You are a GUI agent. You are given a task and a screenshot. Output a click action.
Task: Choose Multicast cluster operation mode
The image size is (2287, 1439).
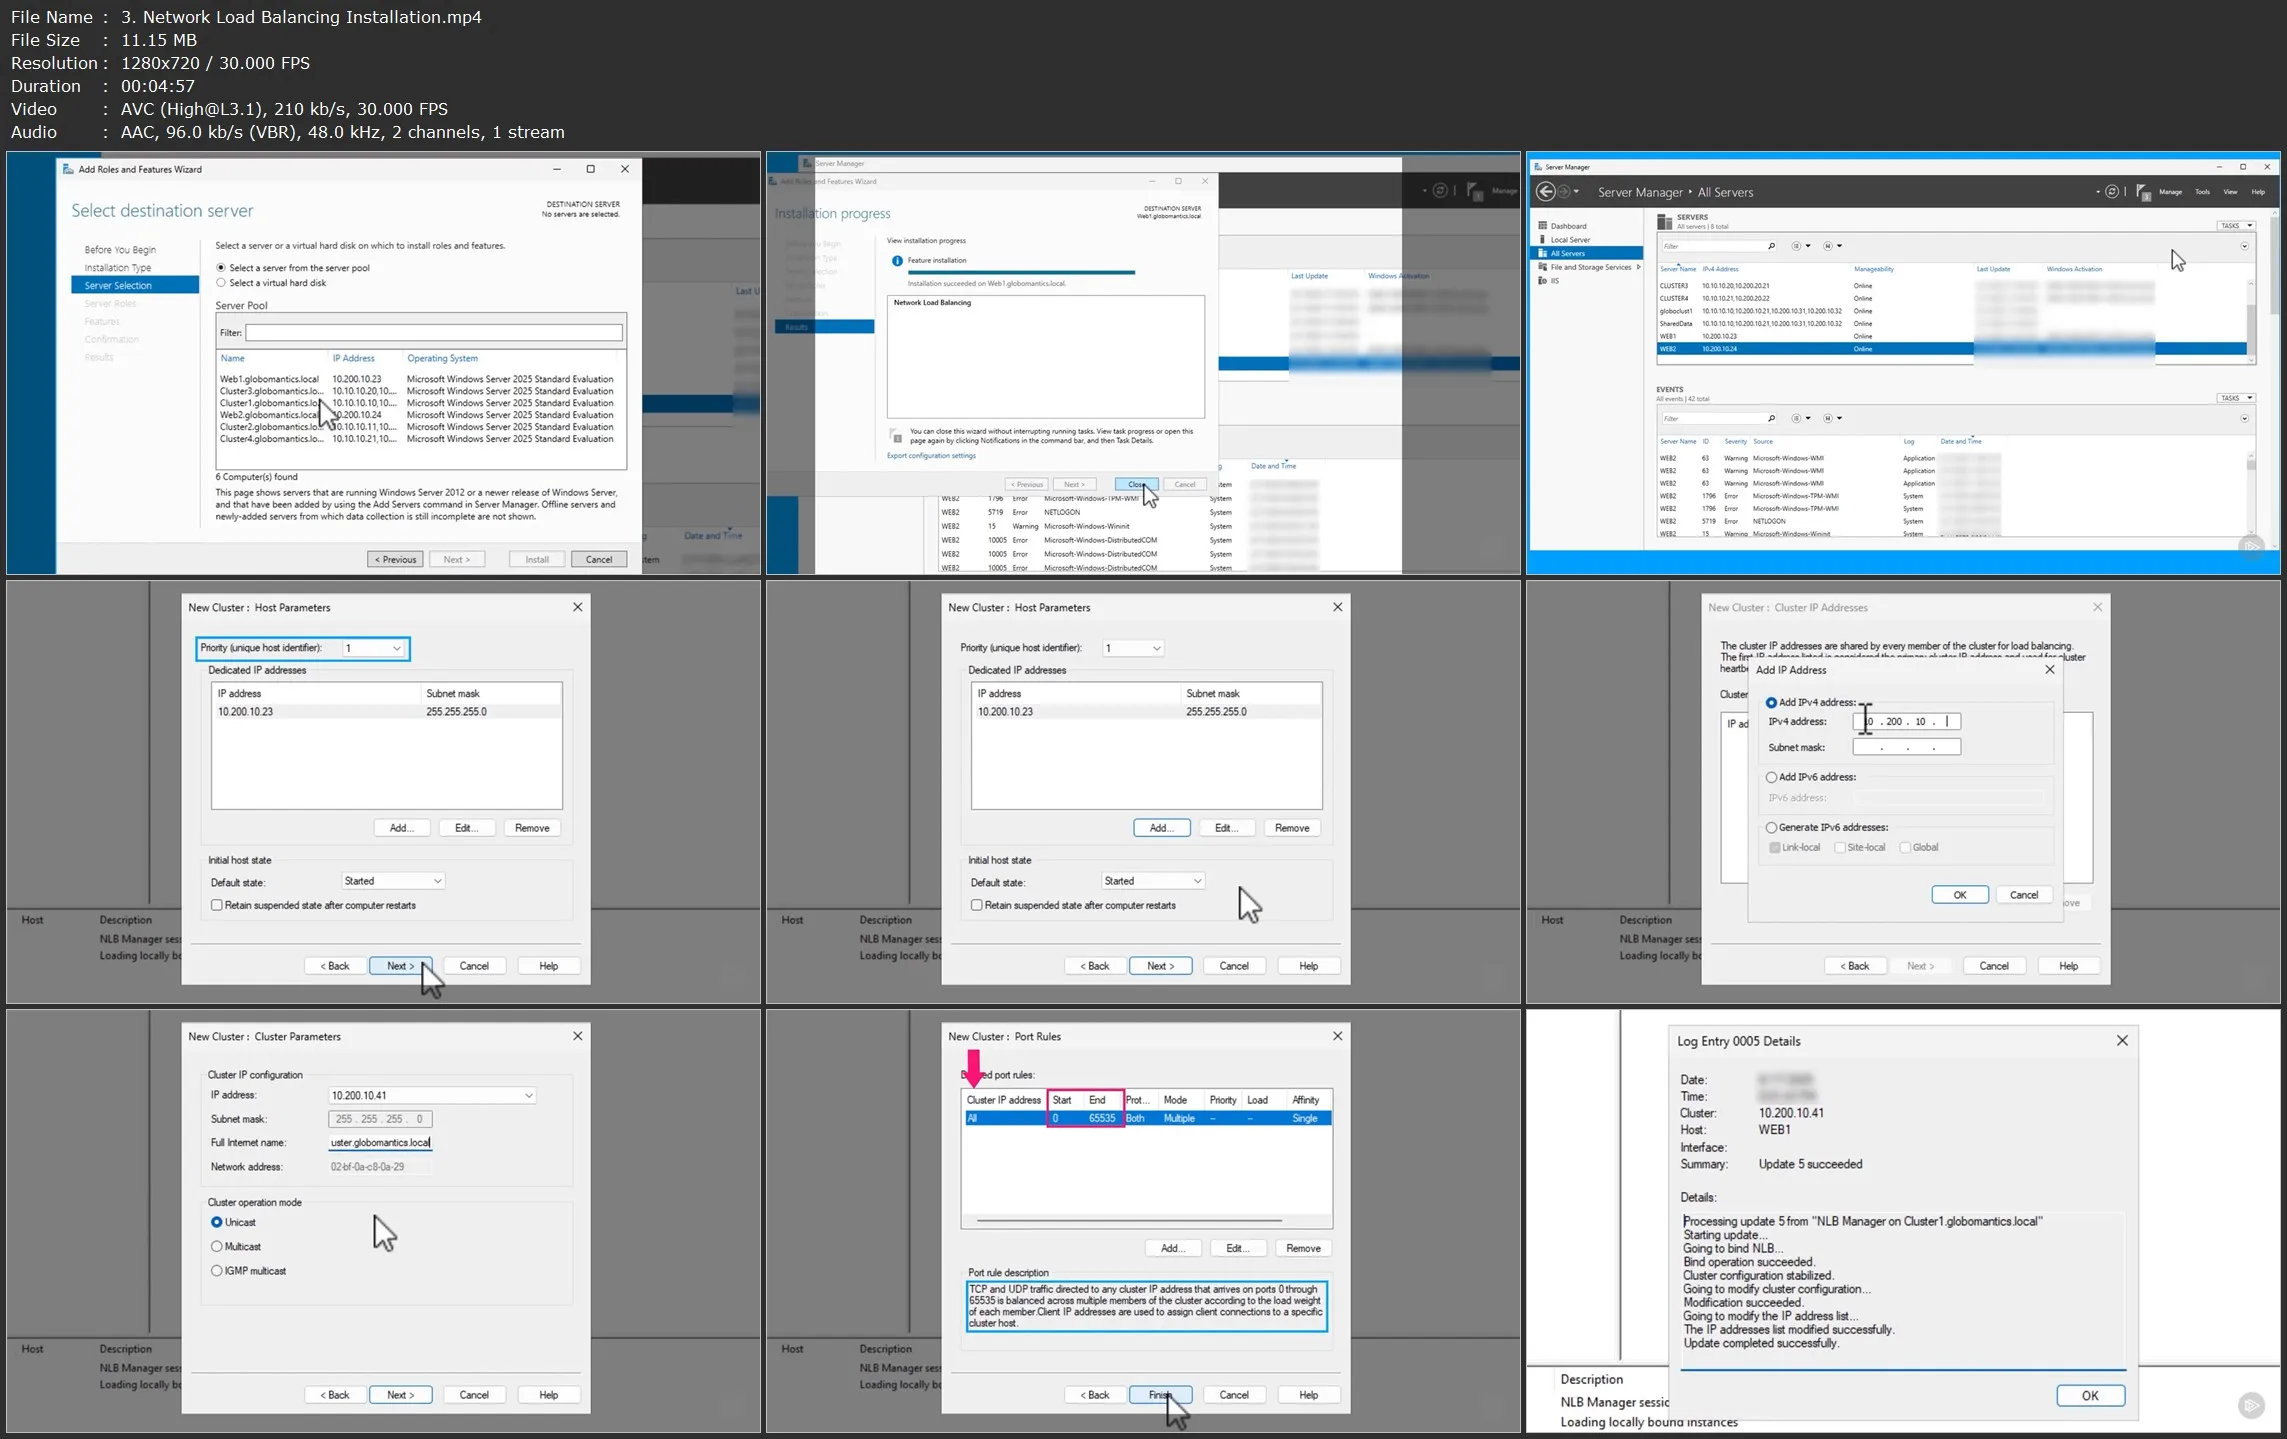pyautogui.click(x=216, y=1246)
